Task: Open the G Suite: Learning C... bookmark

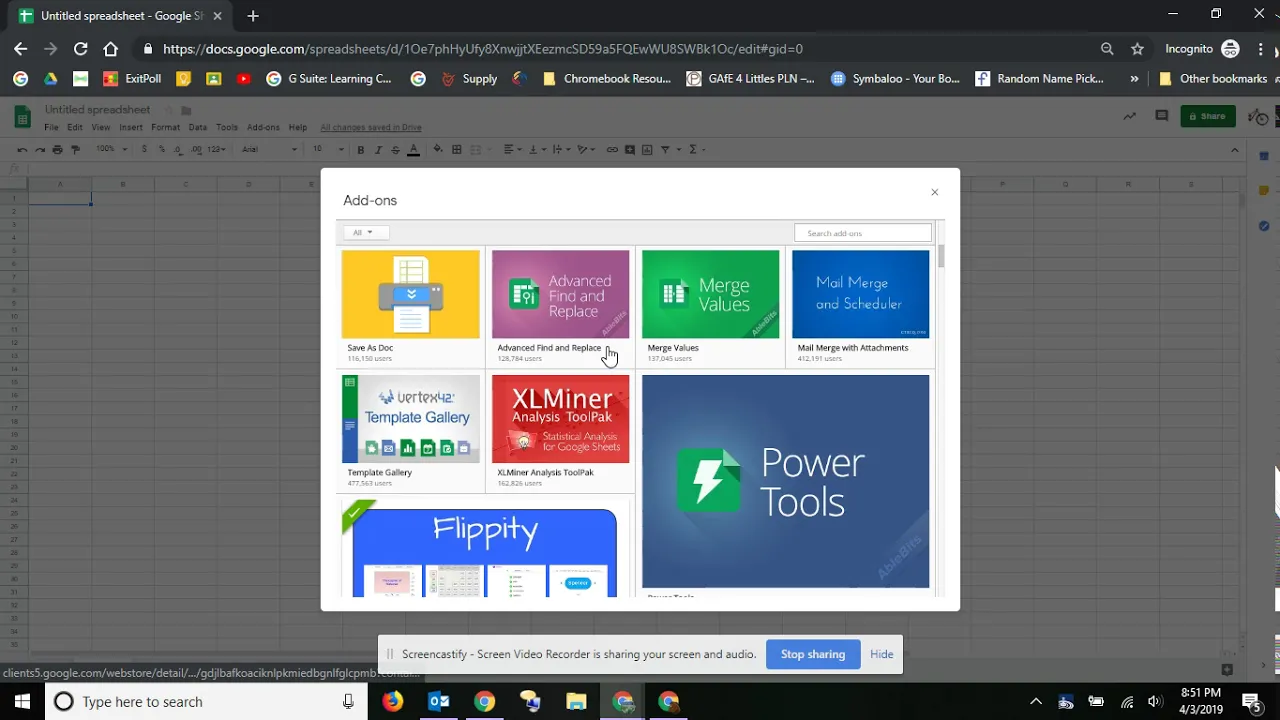Action: pos(329,78)
